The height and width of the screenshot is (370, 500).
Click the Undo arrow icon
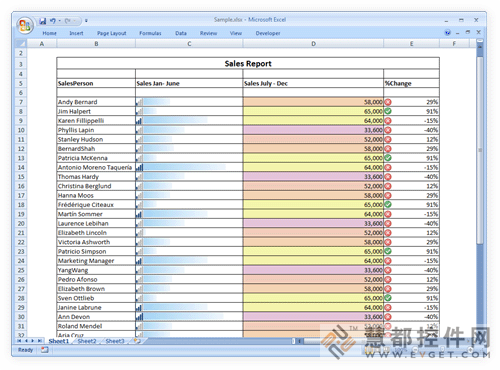(x=53, y=21)
